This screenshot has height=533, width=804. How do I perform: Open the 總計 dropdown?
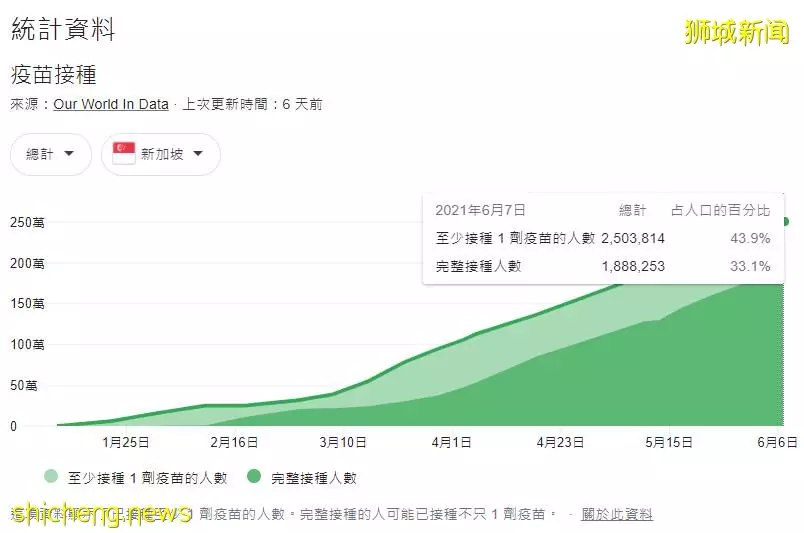(51, 154)
